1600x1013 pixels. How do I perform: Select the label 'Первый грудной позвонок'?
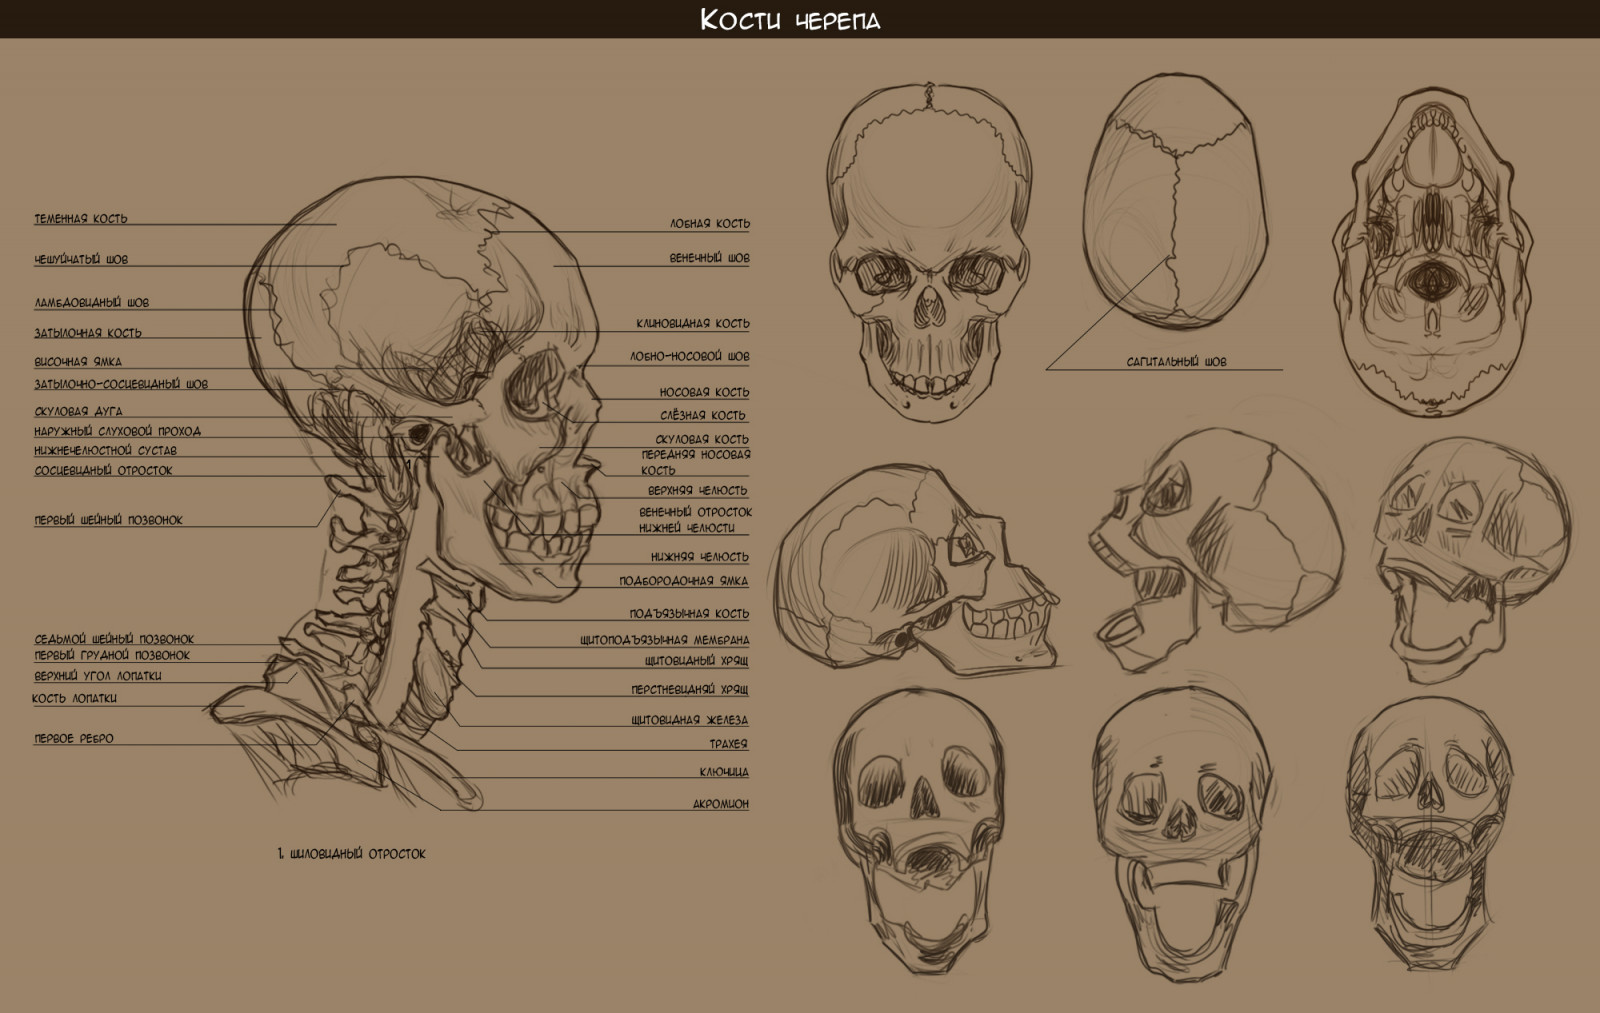[112, 656]
